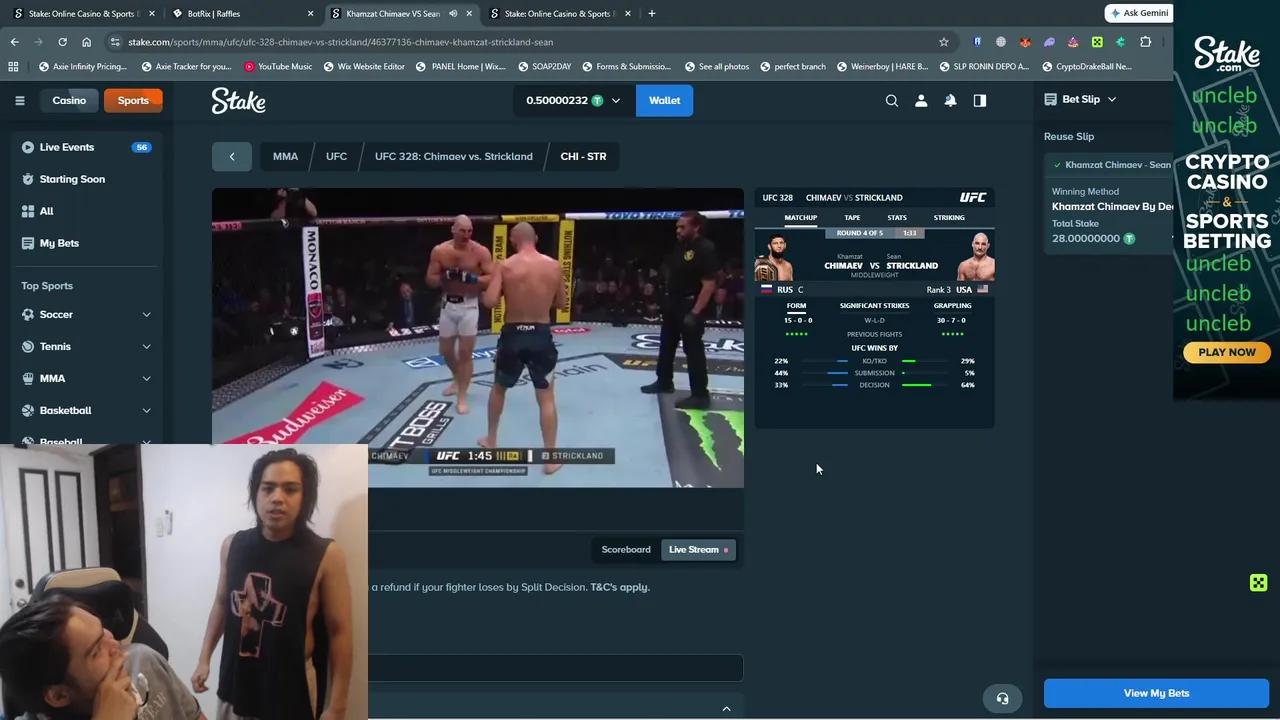Image resolution: width=1280 pixels, height=720 pixels.
Task: Switch to Sports mode
Action: tap(133, 100)
